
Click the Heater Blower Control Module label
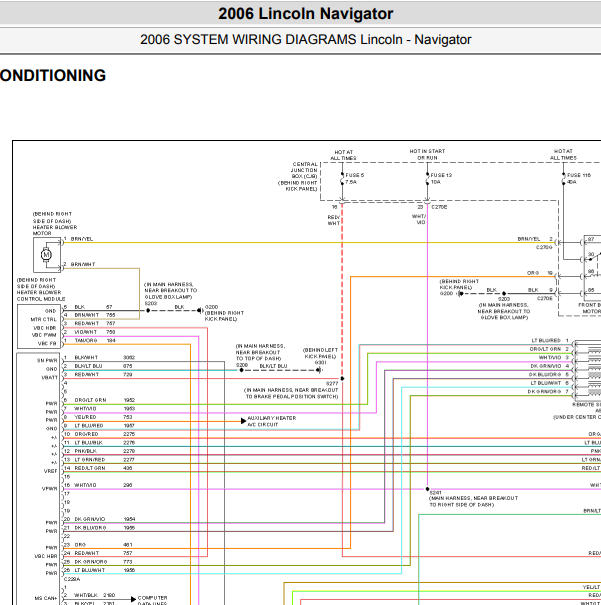point(41,289)
